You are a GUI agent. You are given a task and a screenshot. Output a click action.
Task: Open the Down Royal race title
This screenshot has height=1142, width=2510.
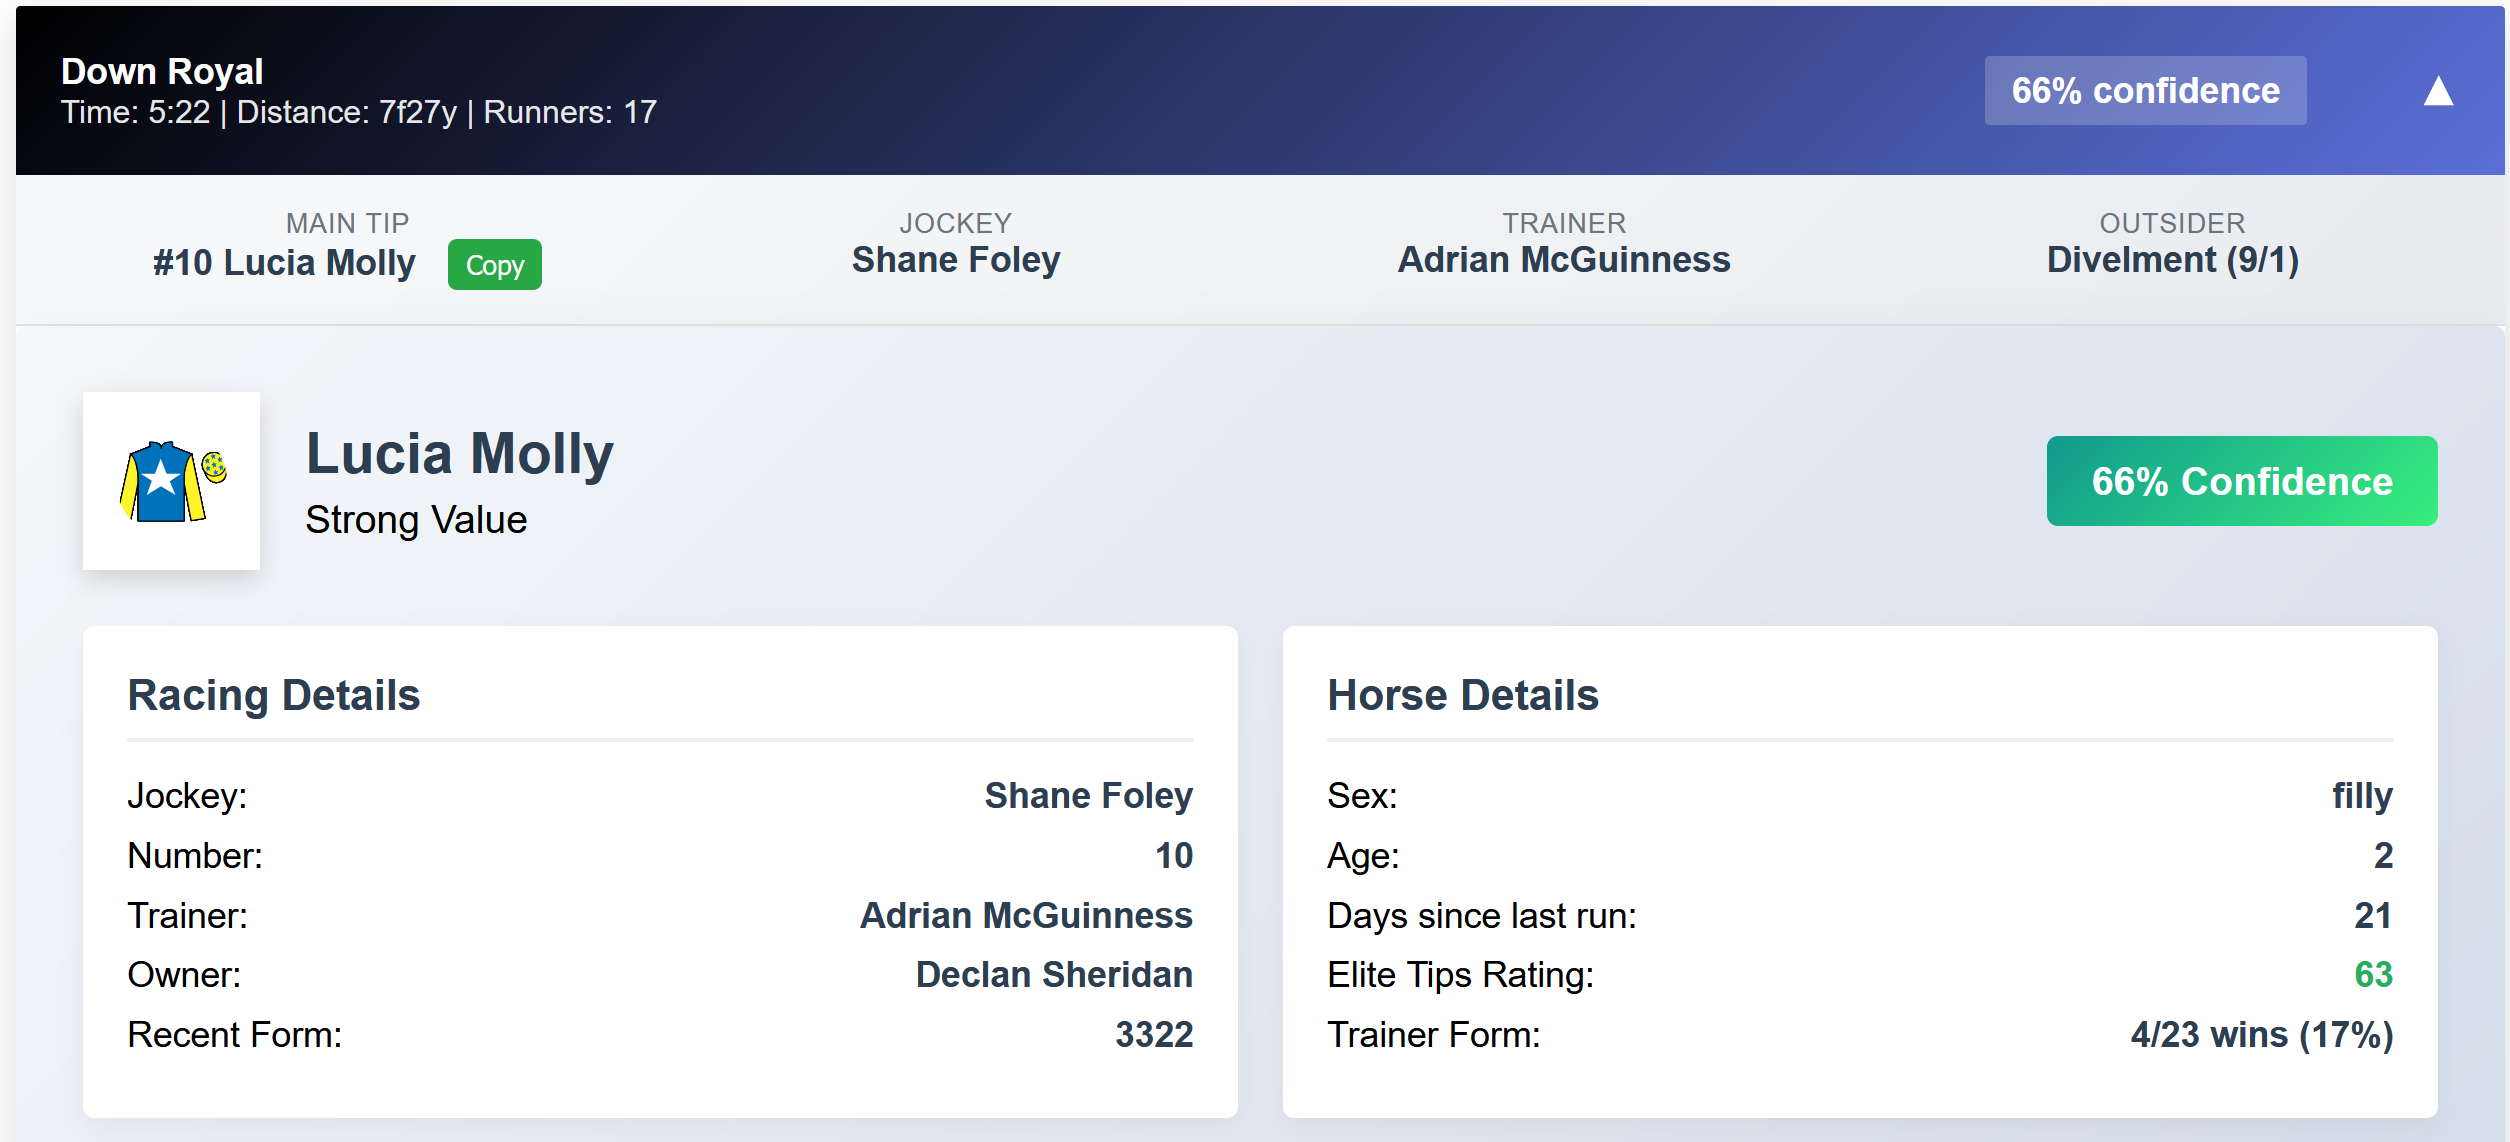(162, 71)
